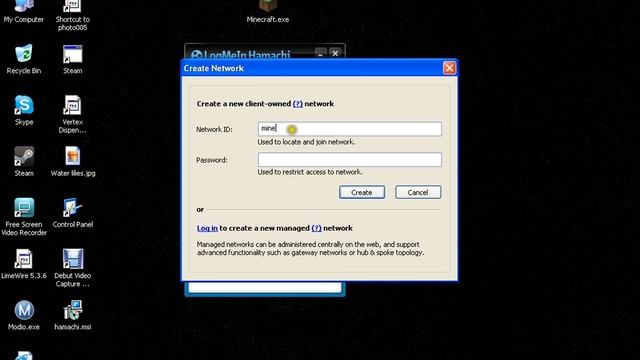The height and width of the screenshot is (360, 640).
Task: Select the hamachi.msi installer icon
Action: point(73,310)
